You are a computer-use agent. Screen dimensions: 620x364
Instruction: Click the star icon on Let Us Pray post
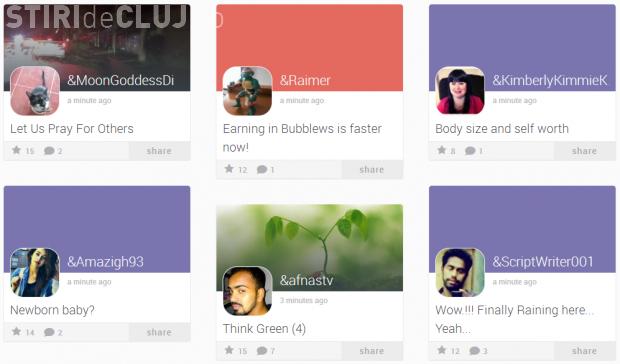pos(16,150)
